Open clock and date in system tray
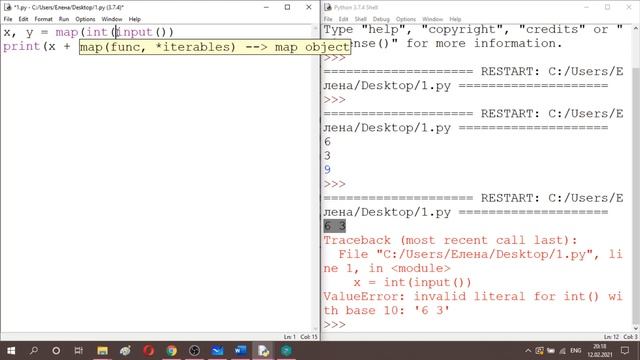This screenshot has width=640, height=360. (600, 351)
